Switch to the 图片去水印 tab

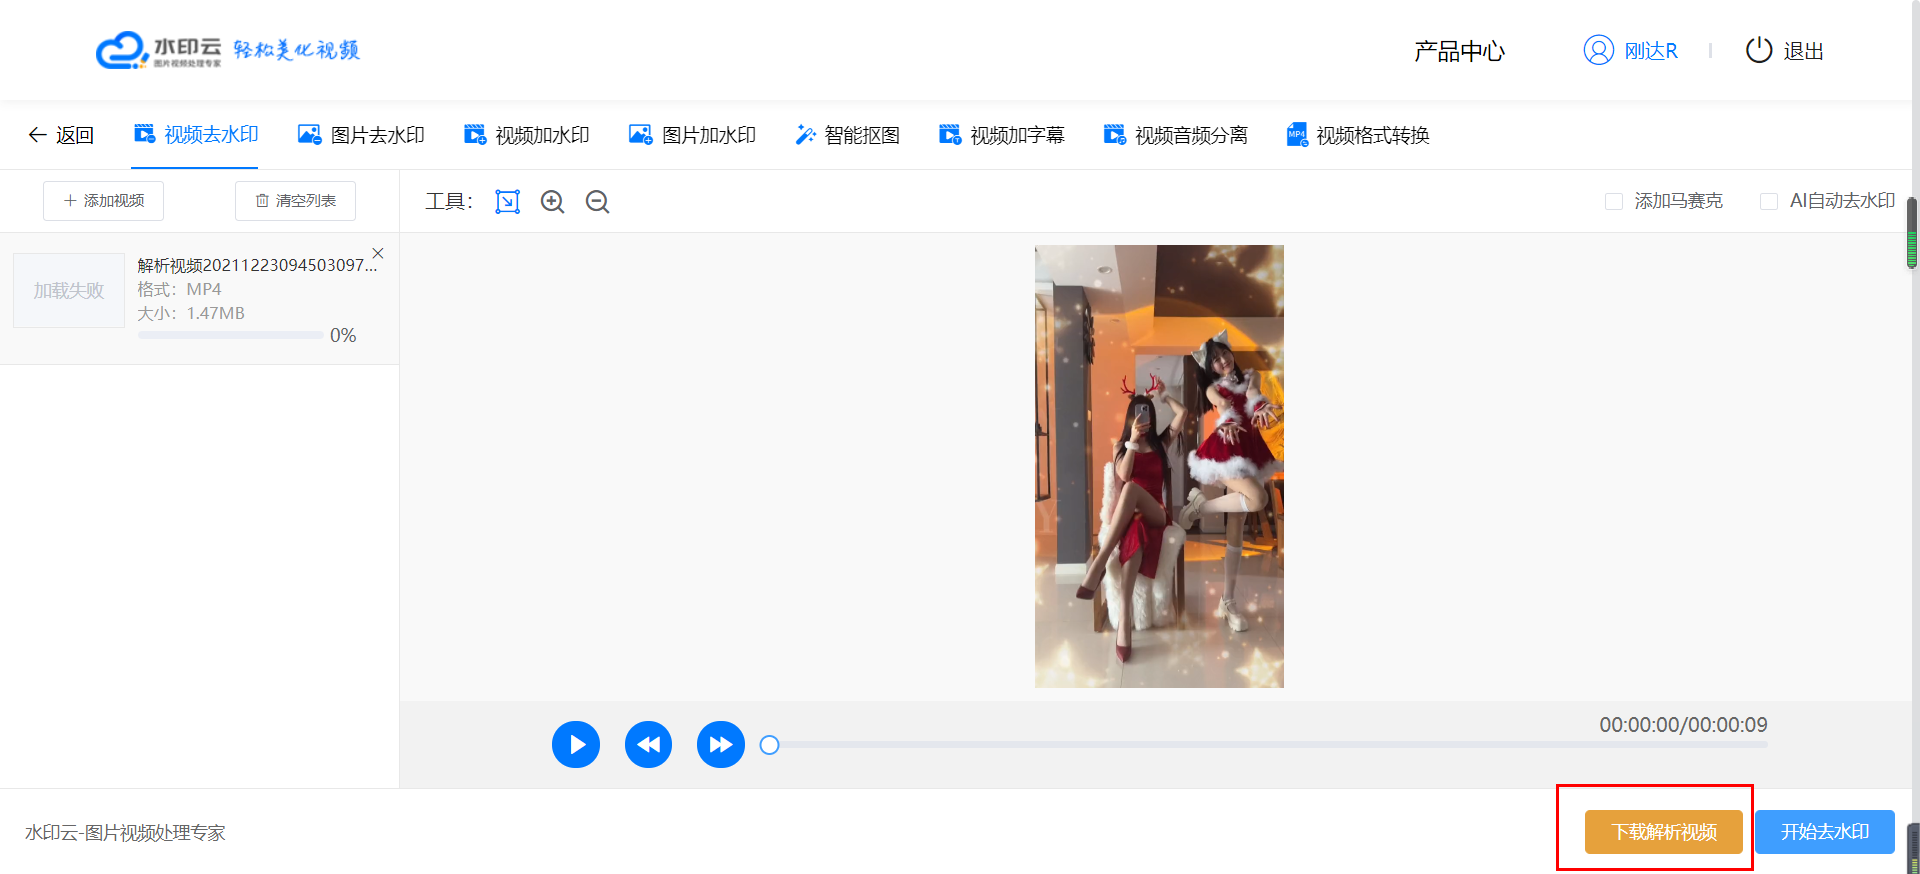click(x=362, y=135)
